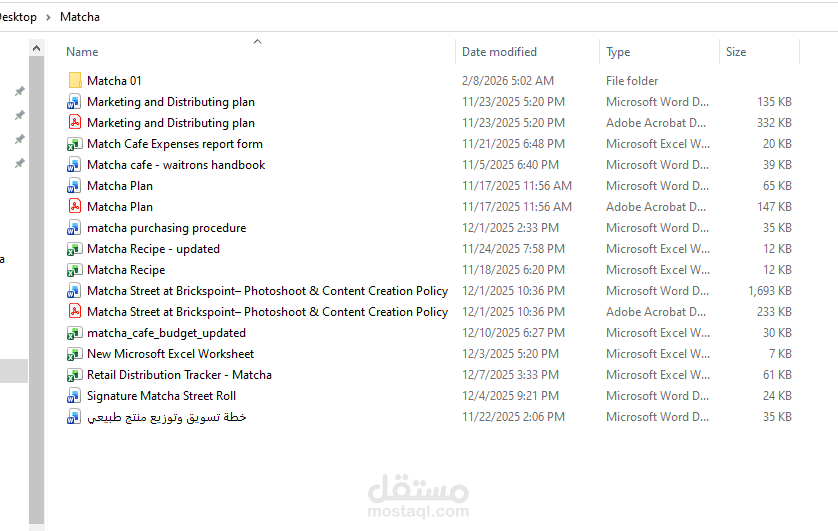This screenshot has height=531, width=838.
Task: Click Word icon of Matcha cafe - waitrons handbook
Action: click(x=74, y=165)
